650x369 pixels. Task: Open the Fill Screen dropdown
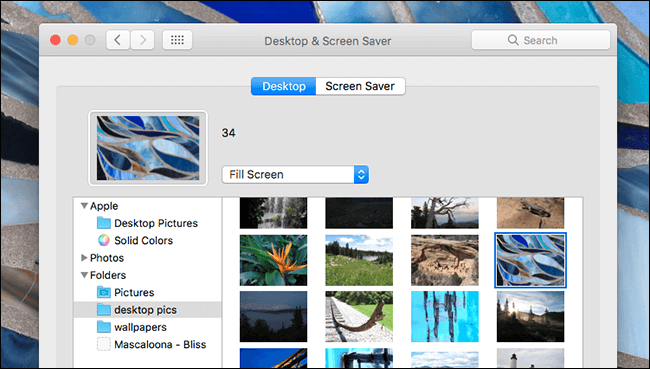(x=295, y=175)
